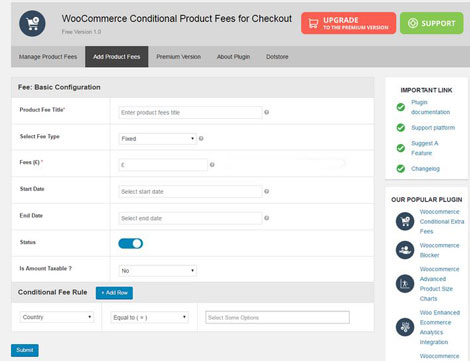Screen dimensions: 470x361
Task: Open the Suggest A Feature link
Action: coord(424,148)
